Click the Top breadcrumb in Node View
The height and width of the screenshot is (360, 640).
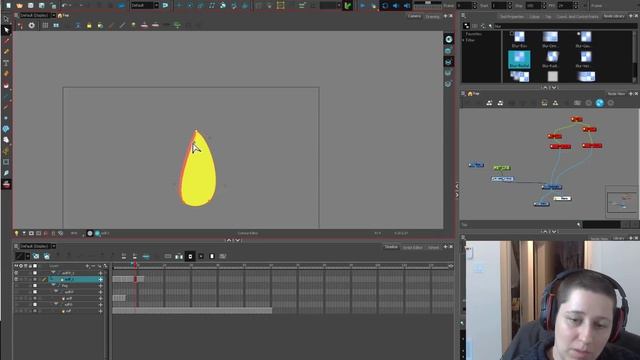pyautogui.click(x=473, y=93)
